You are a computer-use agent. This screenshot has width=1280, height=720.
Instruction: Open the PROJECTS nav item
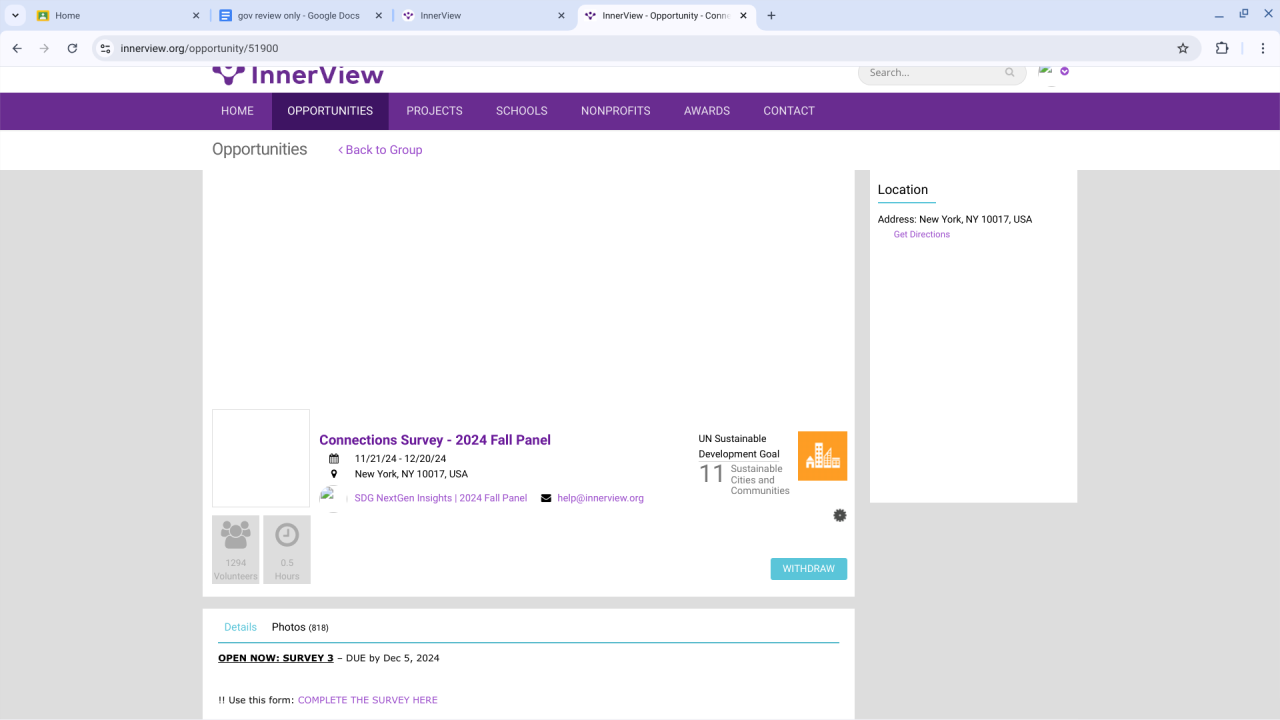click(x=434, y=111)
